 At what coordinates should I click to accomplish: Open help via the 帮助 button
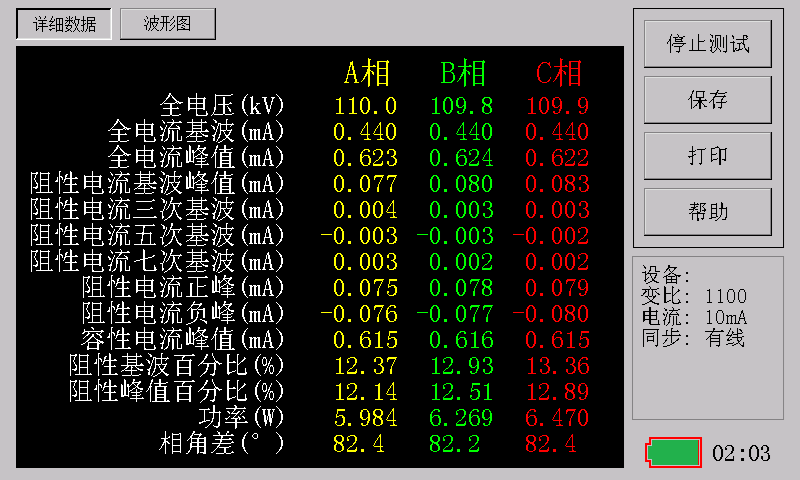click(x=708, y=212)
